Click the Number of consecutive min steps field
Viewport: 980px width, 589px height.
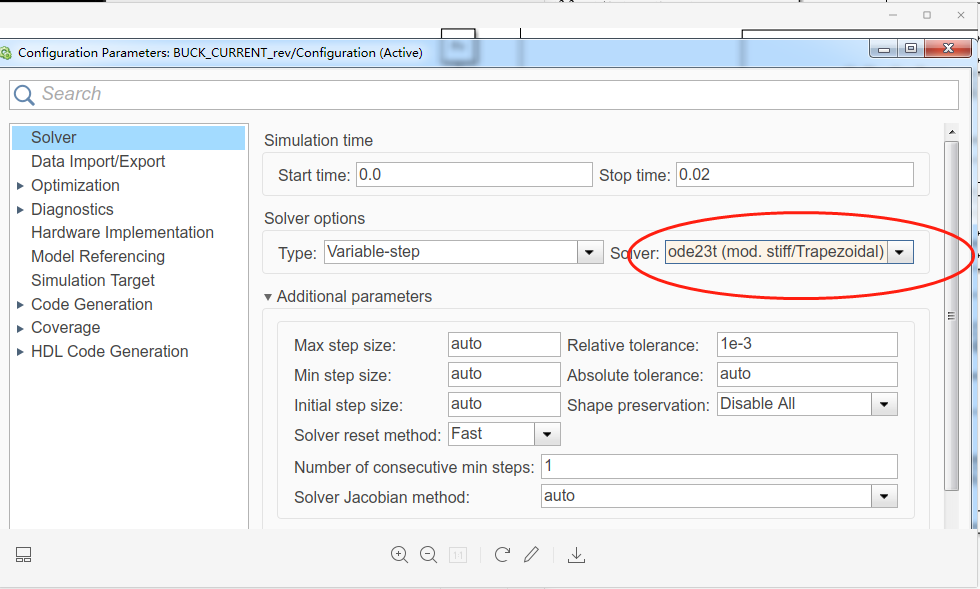pyautogui.click(x=719, y=466)
